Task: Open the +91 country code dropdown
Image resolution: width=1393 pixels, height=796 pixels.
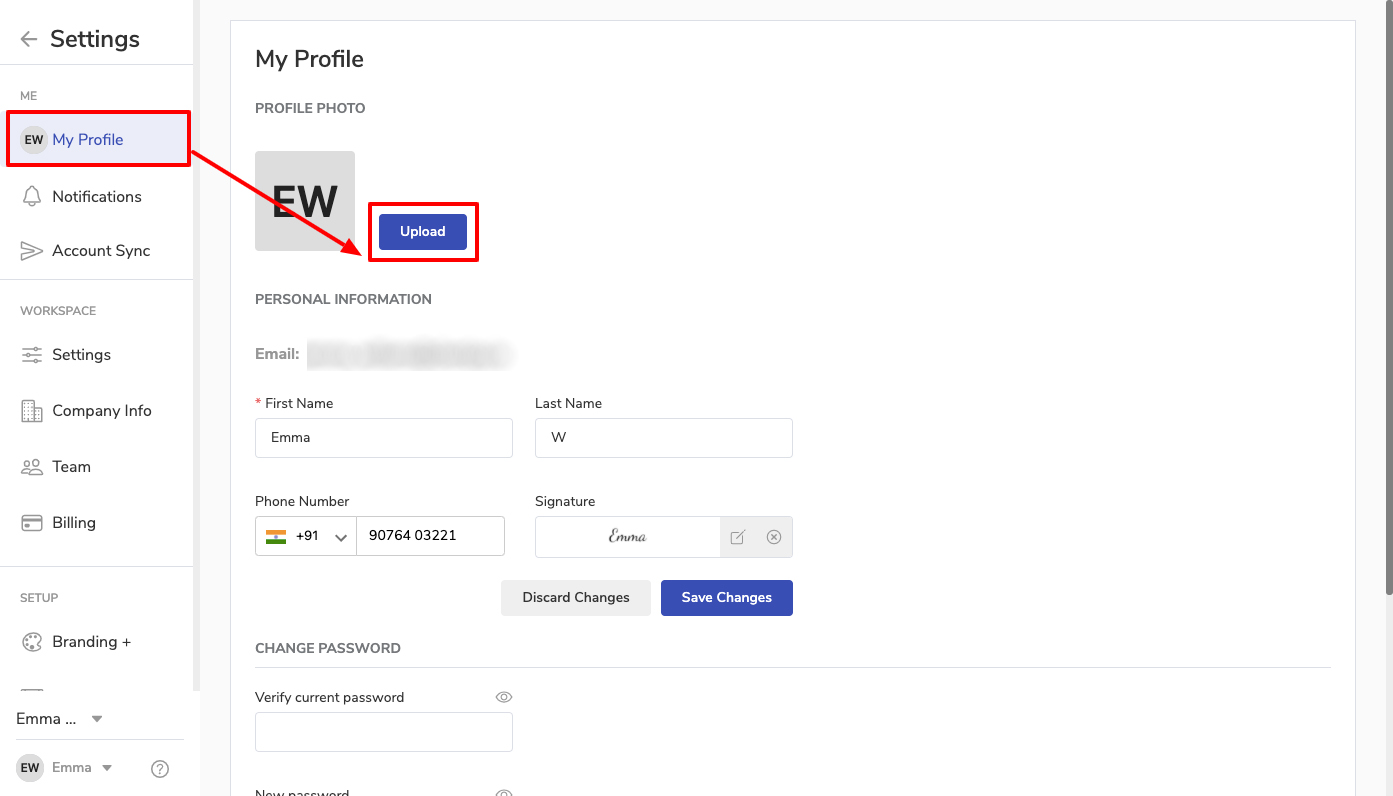Action: 306,536
